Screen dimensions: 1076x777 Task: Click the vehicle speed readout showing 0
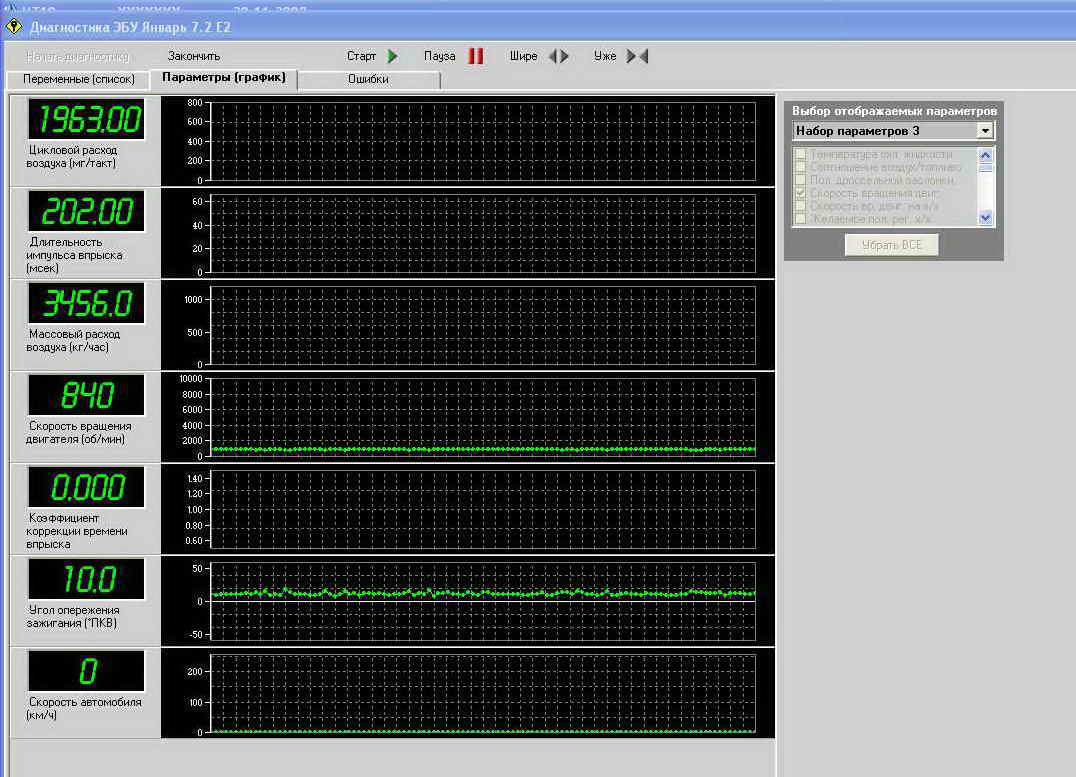pyautogui.click(x=86, y=671)
